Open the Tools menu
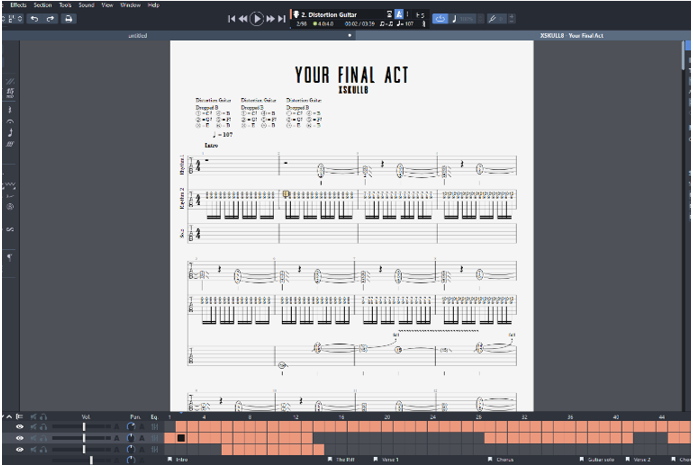Screen dimensions: 693x466 [65, 5]
